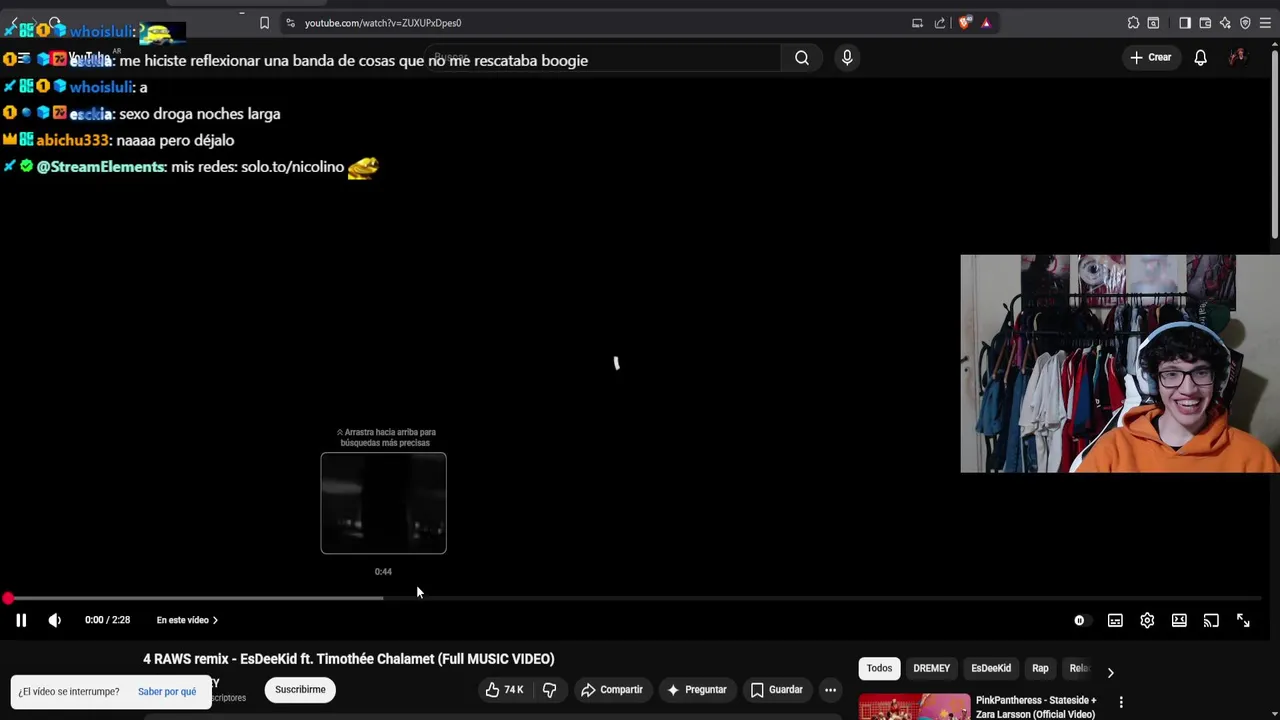1280x720 pixels.
Task: Open the 'Saber por qué' link
Action: 167,691
